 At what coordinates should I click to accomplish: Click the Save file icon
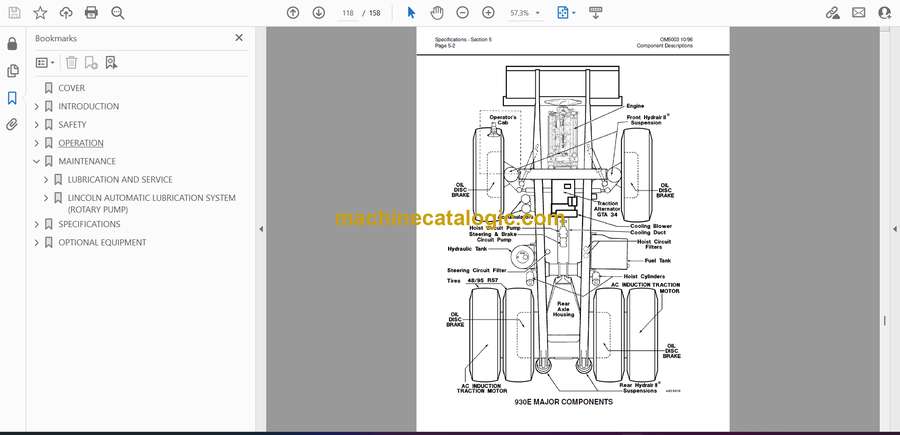coord(14,13)
